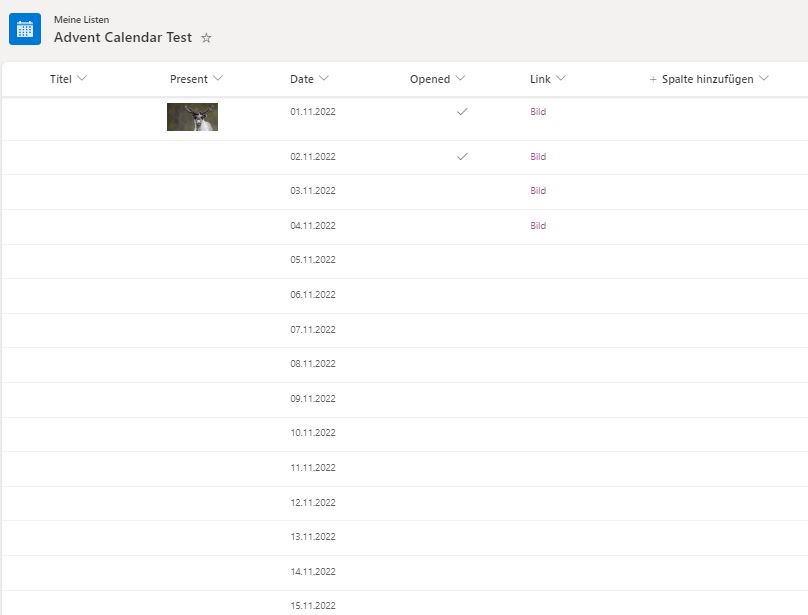Expand the Titel column dropdown
The image size is (808, 615).
point(81,78)
